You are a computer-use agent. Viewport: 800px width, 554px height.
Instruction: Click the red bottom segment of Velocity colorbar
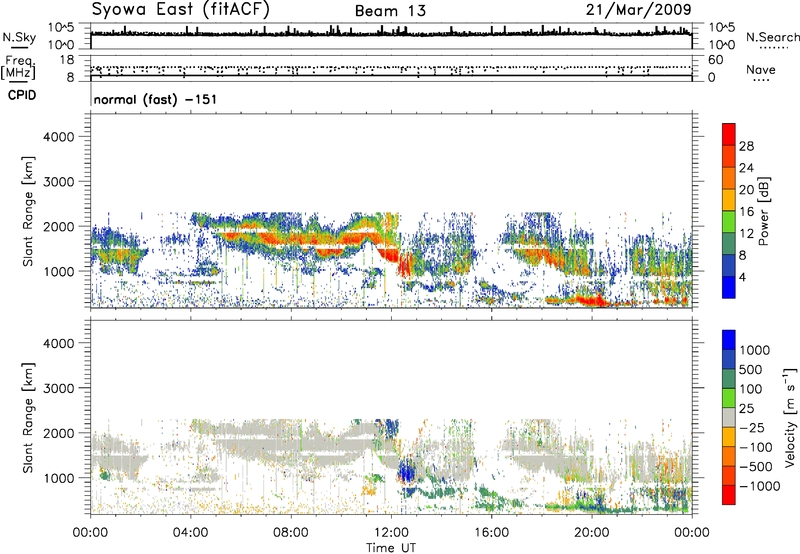pyautogui.click(x=729, y=495)
